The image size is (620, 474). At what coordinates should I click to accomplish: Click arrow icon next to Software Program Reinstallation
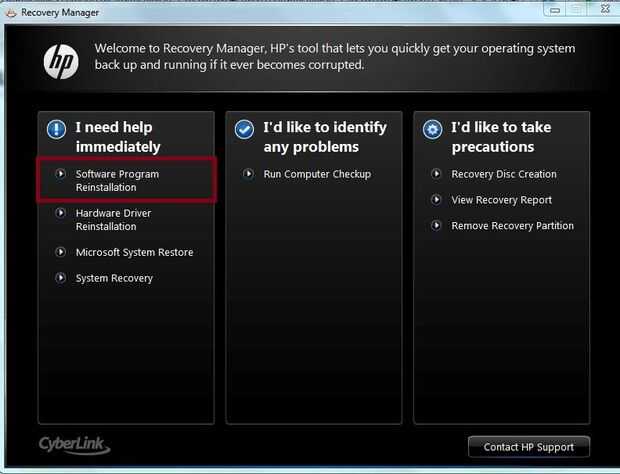point(61,174)
